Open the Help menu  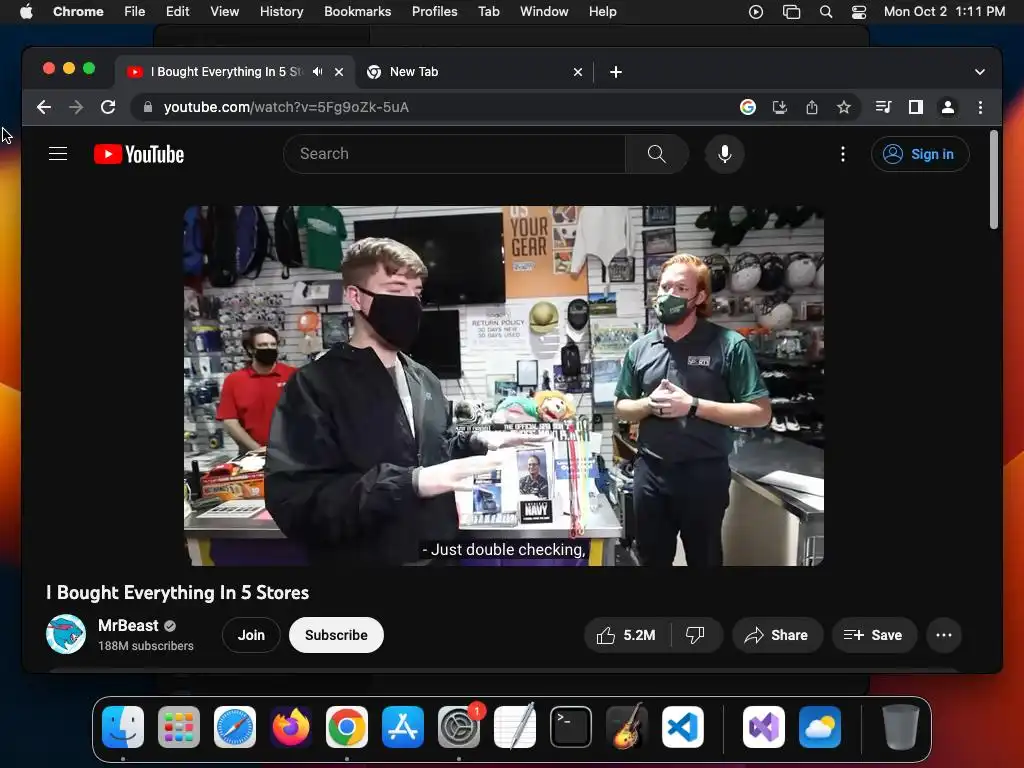(602, 11)
